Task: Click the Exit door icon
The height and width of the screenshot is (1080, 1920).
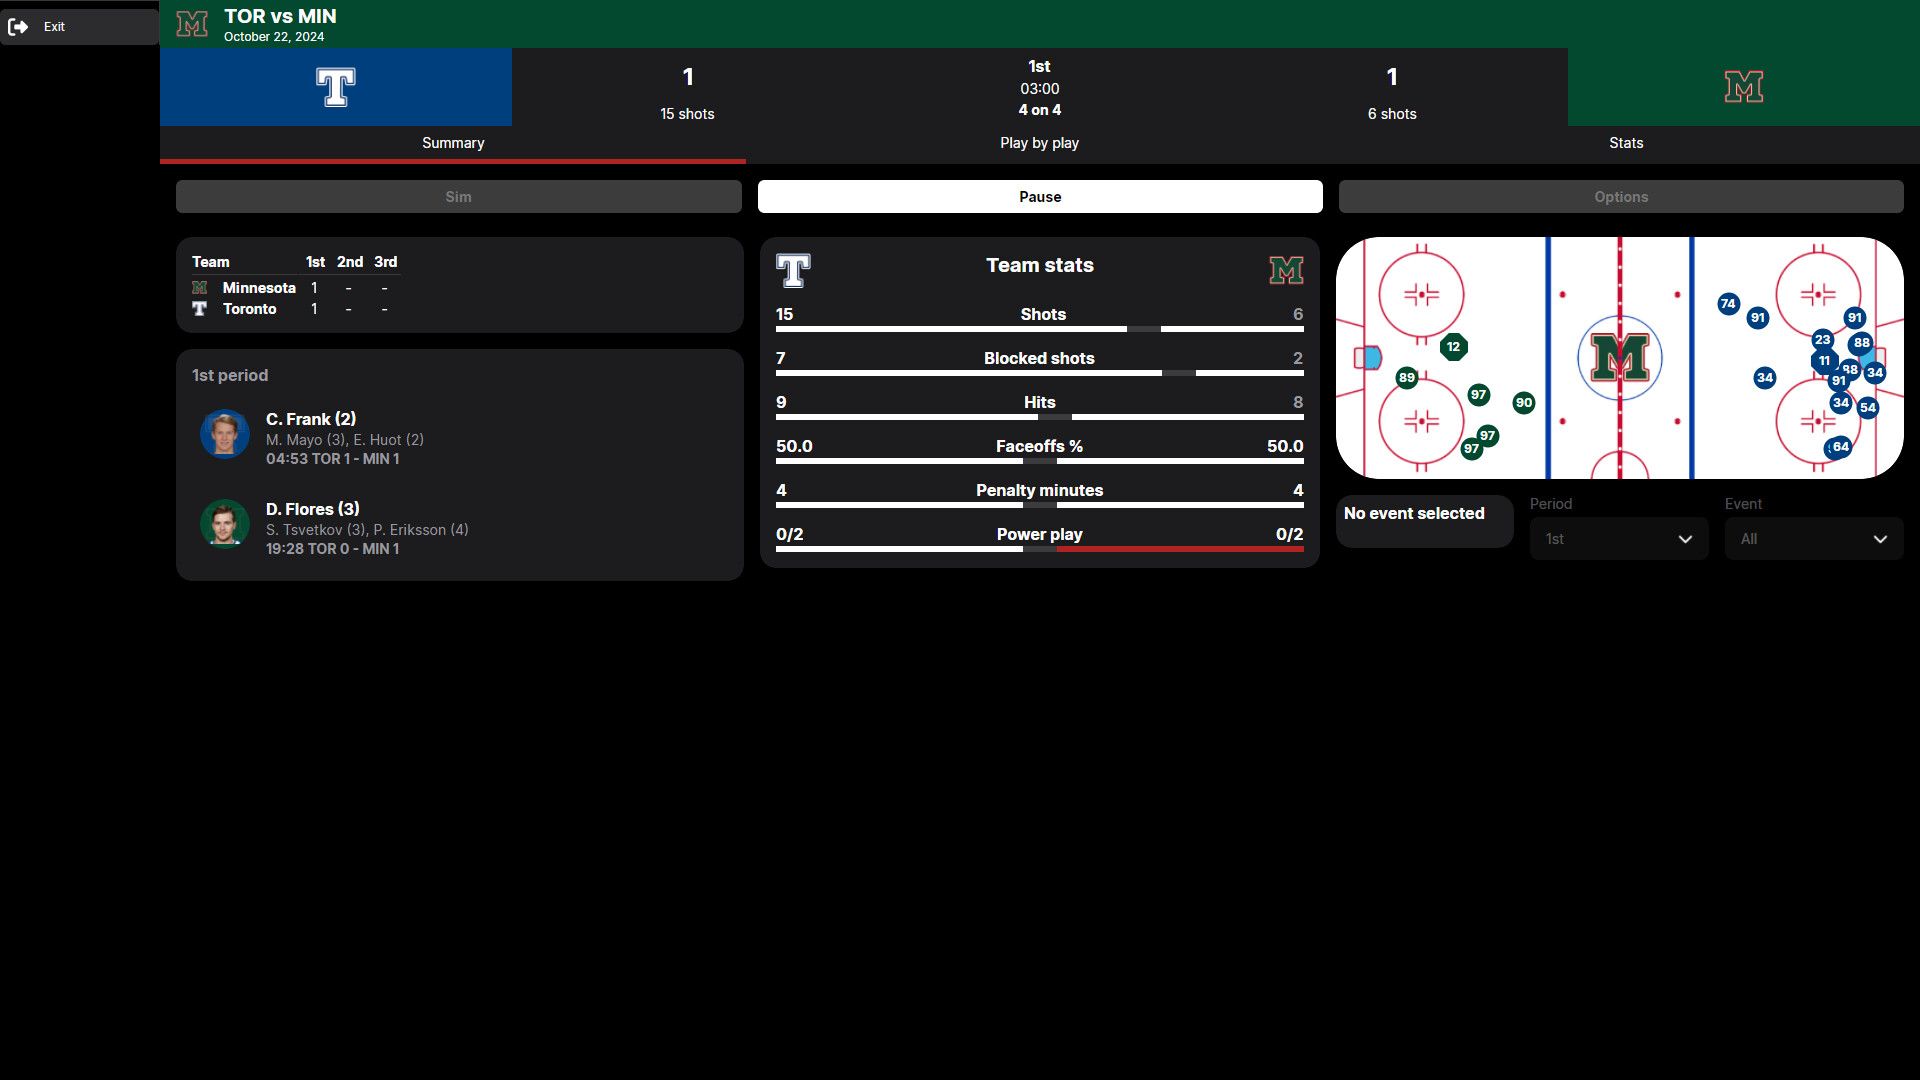Action: [20, 27]
